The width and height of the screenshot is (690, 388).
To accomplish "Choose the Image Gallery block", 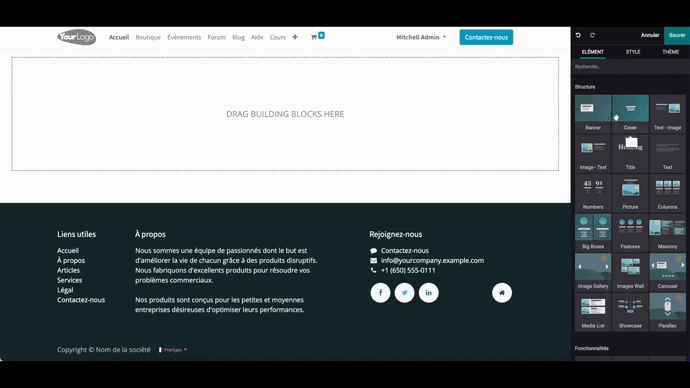I will [593, 272].
